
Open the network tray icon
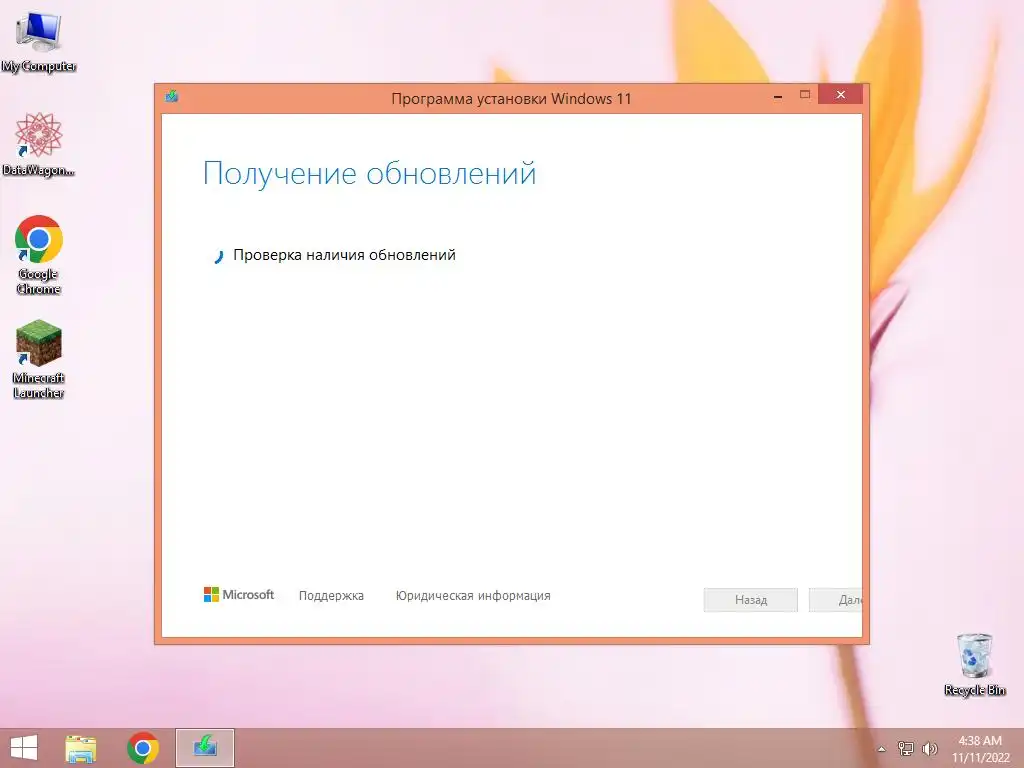[x=906, y=748]
